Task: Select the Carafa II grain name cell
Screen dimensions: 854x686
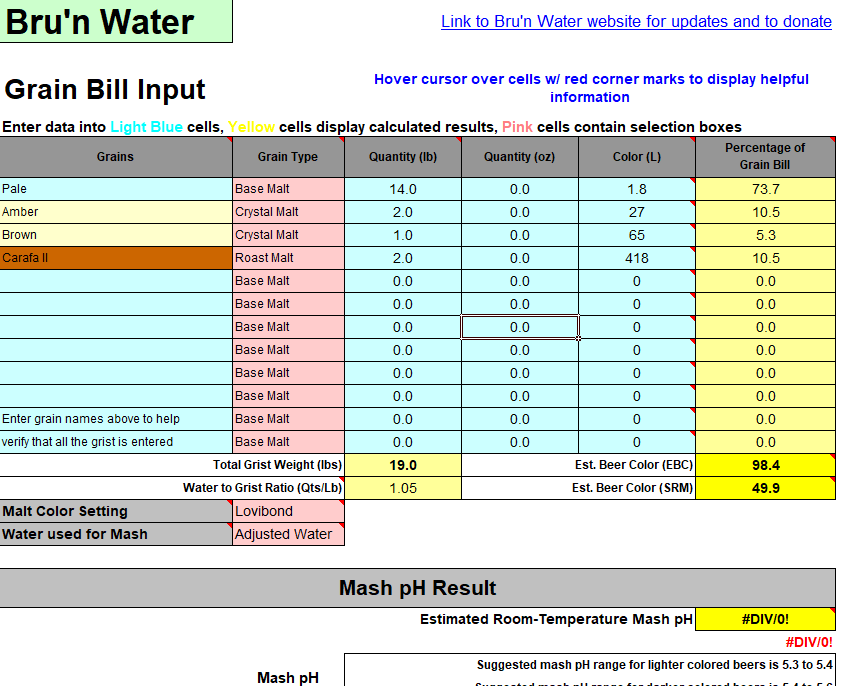Action: [x=116, y=258]
